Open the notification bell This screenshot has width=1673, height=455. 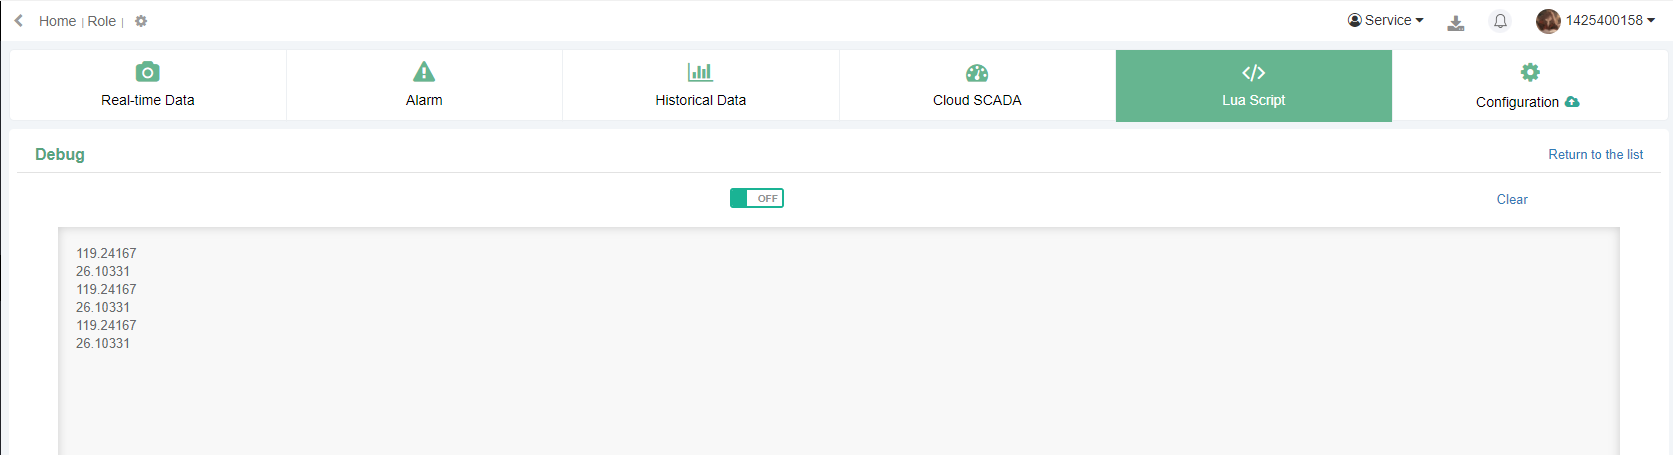coord(1500,21)
